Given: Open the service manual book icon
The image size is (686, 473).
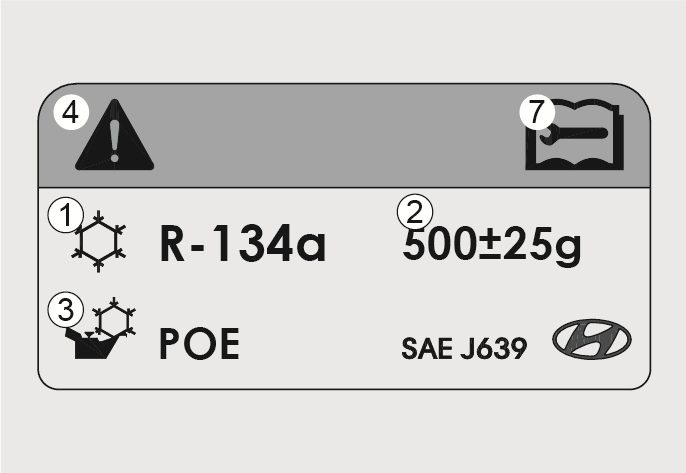Looking at the screenshot, I should coord(574,135).
